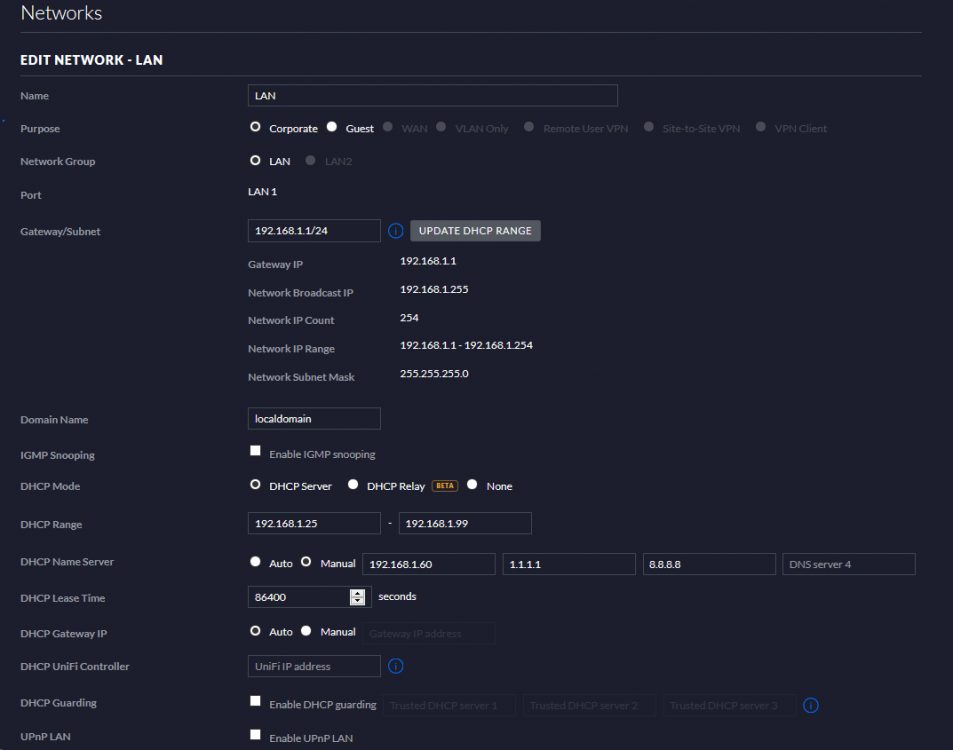The width and height of the screenshot is (953, 750).
Task: Click DNS server field 8.8.8.8
Action: [709, 564]
